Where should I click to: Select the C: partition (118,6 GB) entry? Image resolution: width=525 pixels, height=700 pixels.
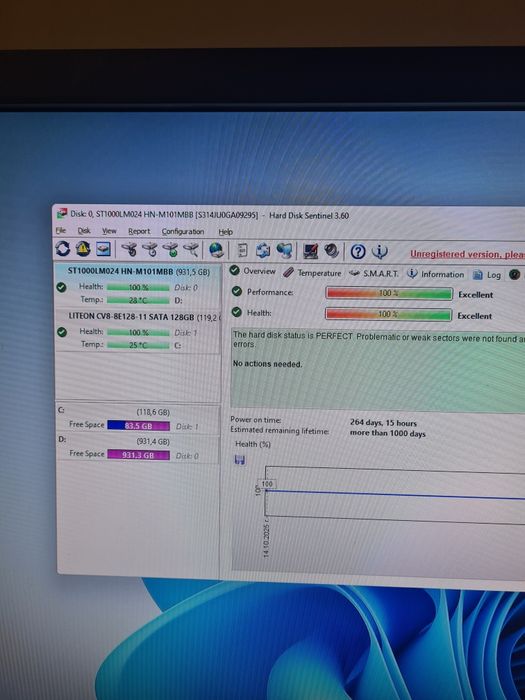(x=138, y=419)
